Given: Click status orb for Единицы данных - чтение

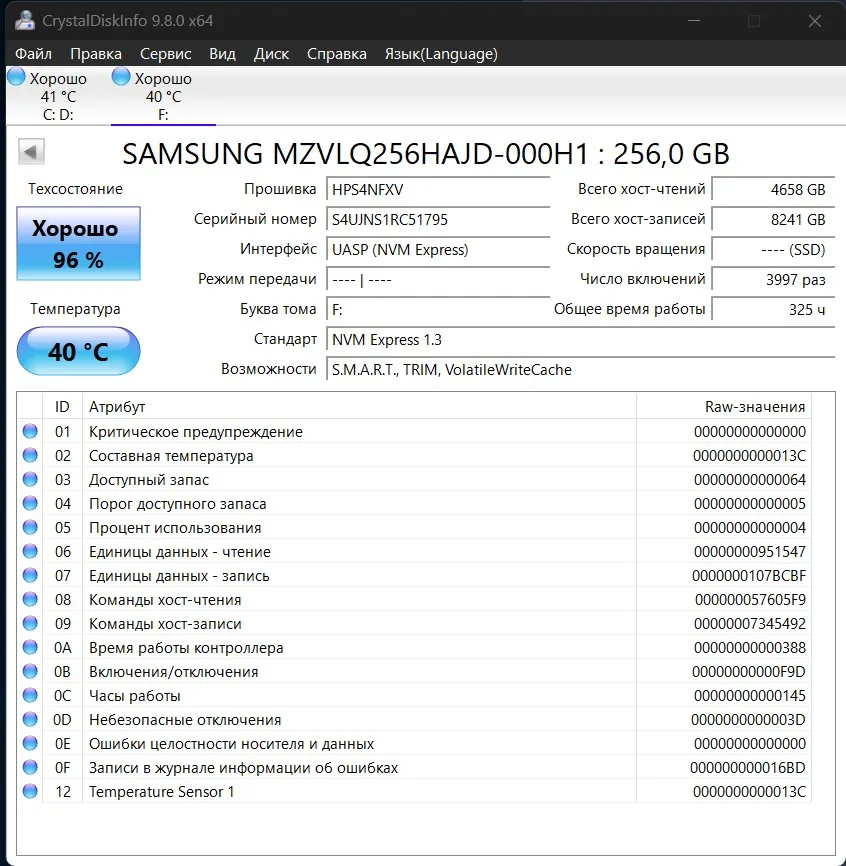Looking at the screenshot, I should (x=30, y=551).
